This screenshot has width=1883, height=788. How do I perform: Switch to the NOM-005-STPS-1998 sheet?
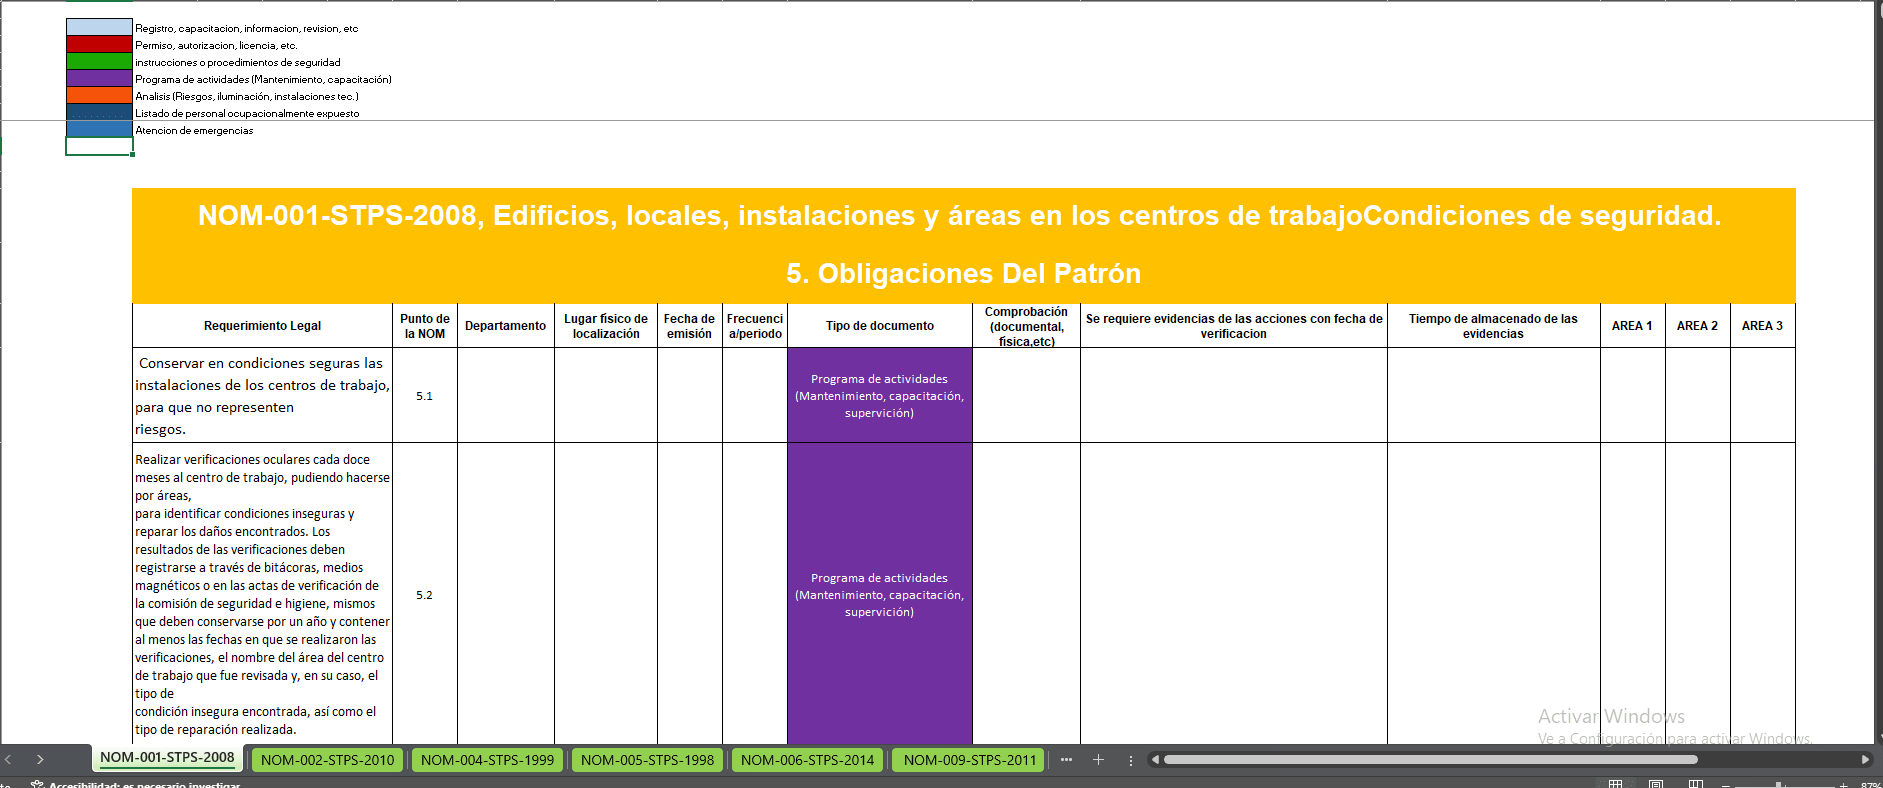pos(647,760)
